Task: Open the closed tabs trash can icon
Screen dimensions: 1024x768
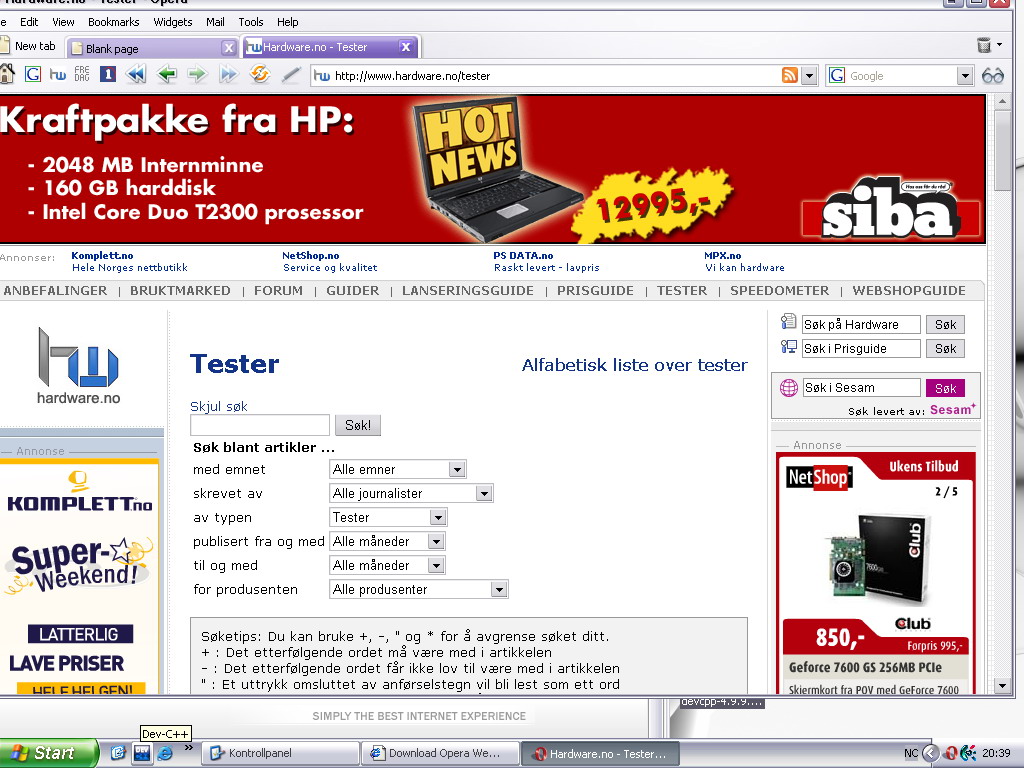Action: coord(984,45)
